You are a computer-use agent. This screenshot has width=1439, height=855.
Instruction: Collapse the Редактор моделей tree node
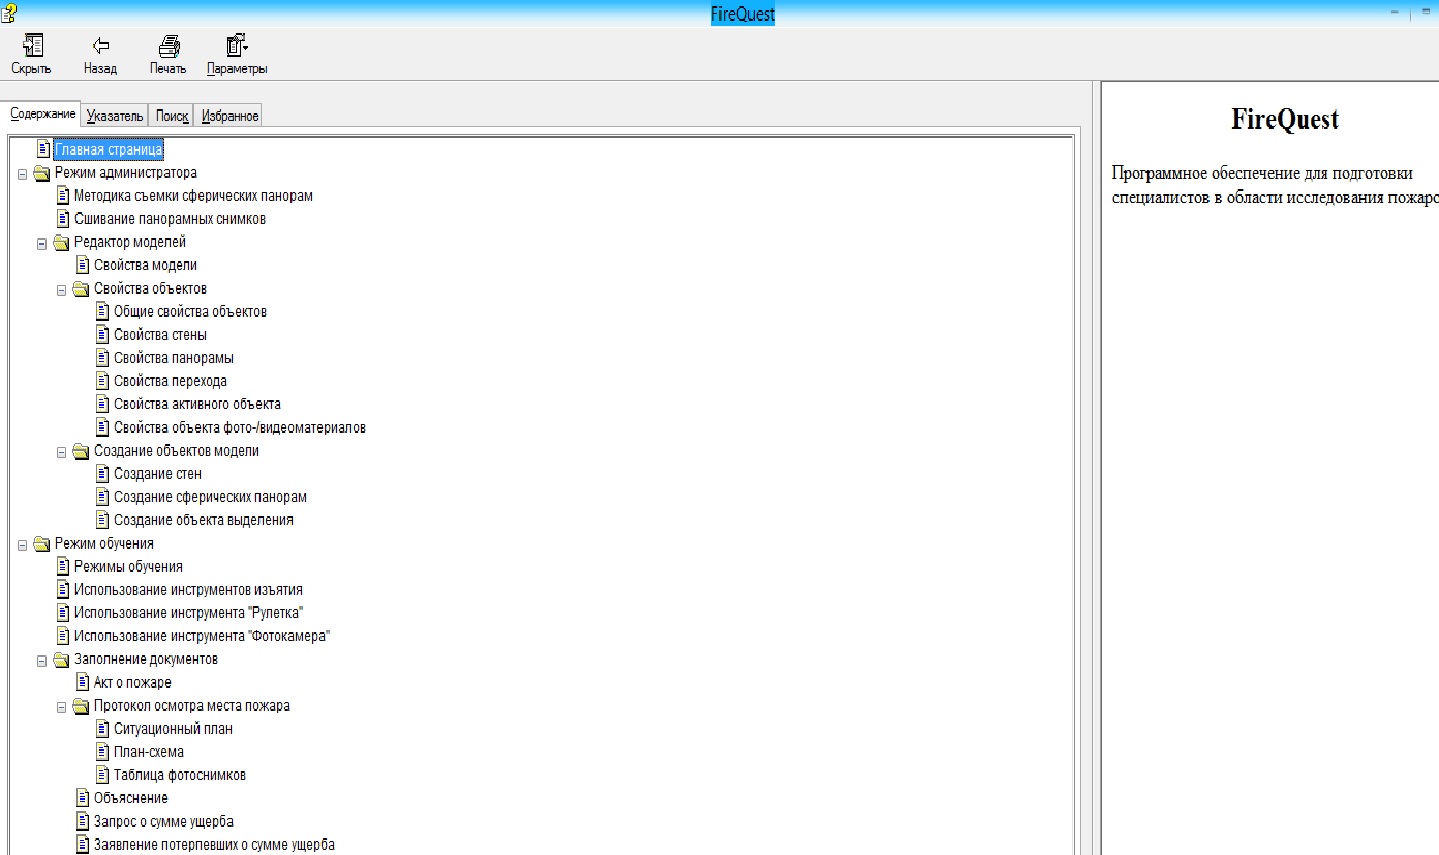click(x=42, y=243)
